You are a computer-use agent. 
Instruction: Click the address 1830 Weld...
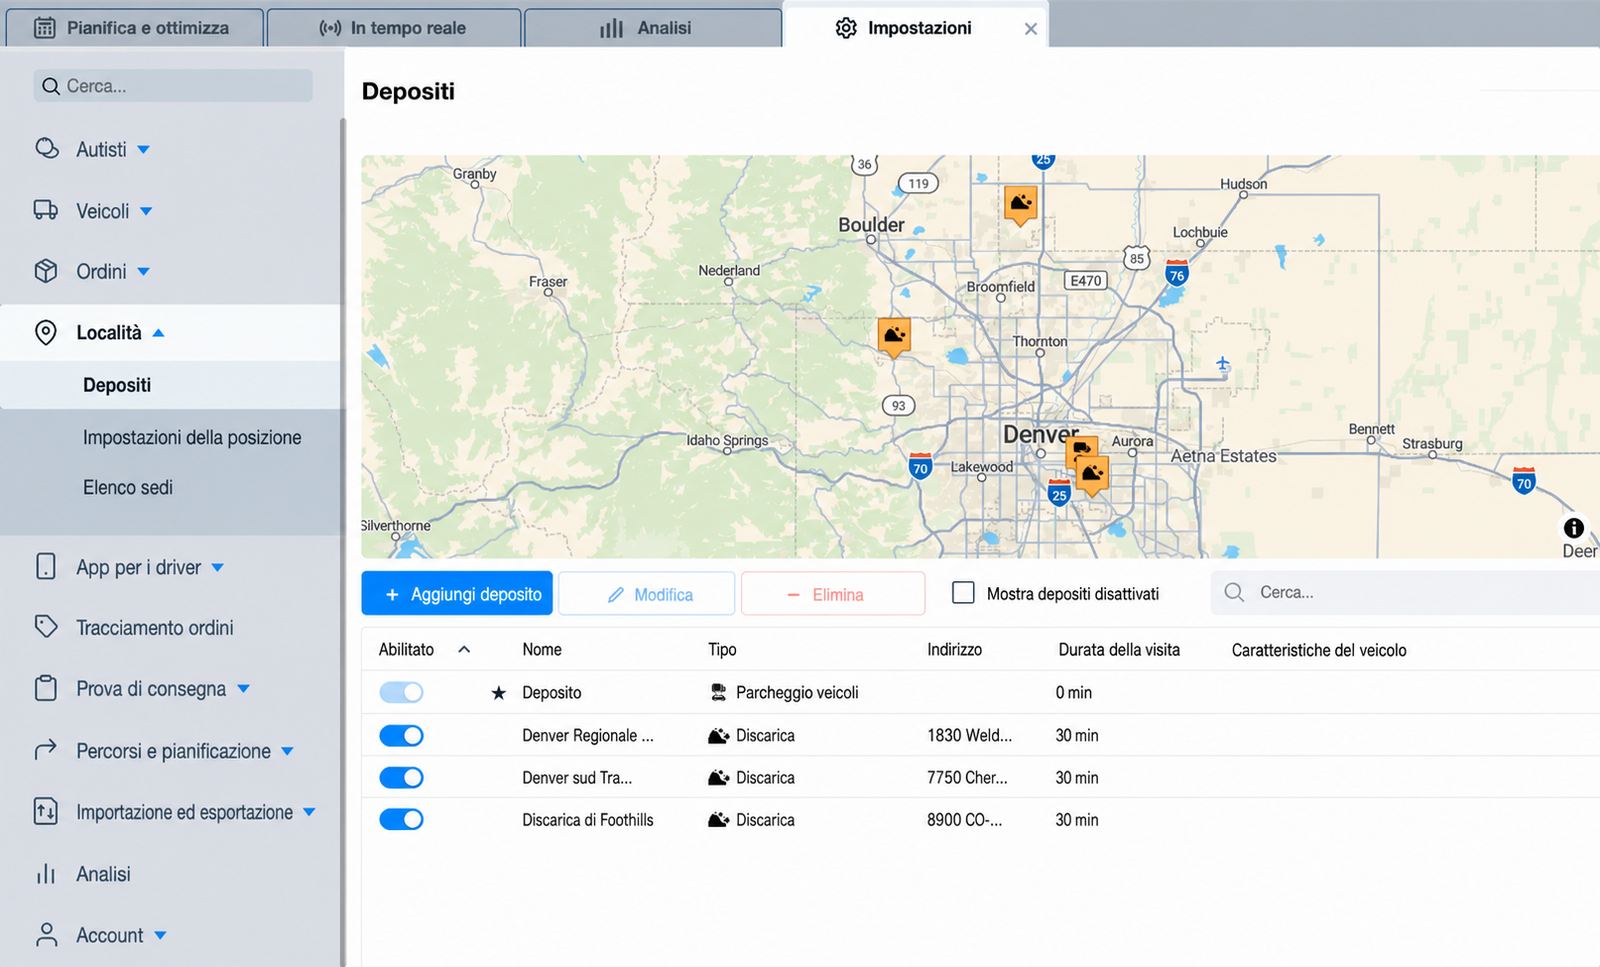pos(969,736)
